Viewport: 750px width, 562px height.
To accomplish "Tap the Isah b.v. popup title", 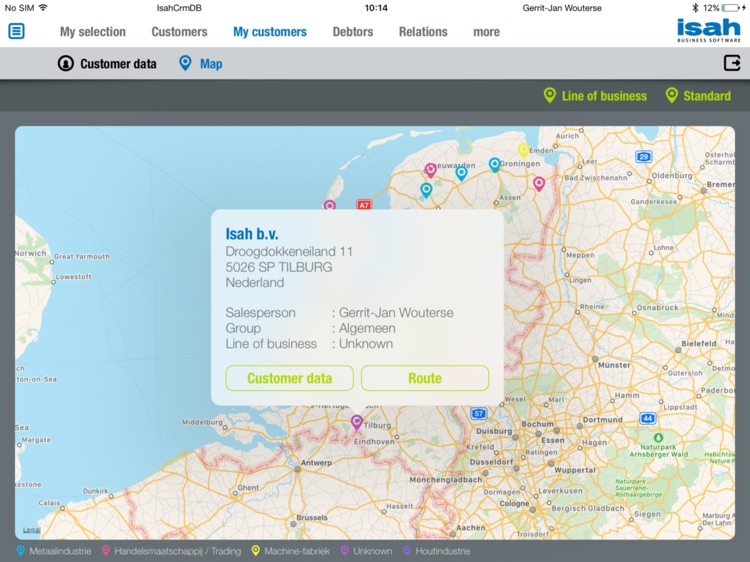I will (252, 234).
